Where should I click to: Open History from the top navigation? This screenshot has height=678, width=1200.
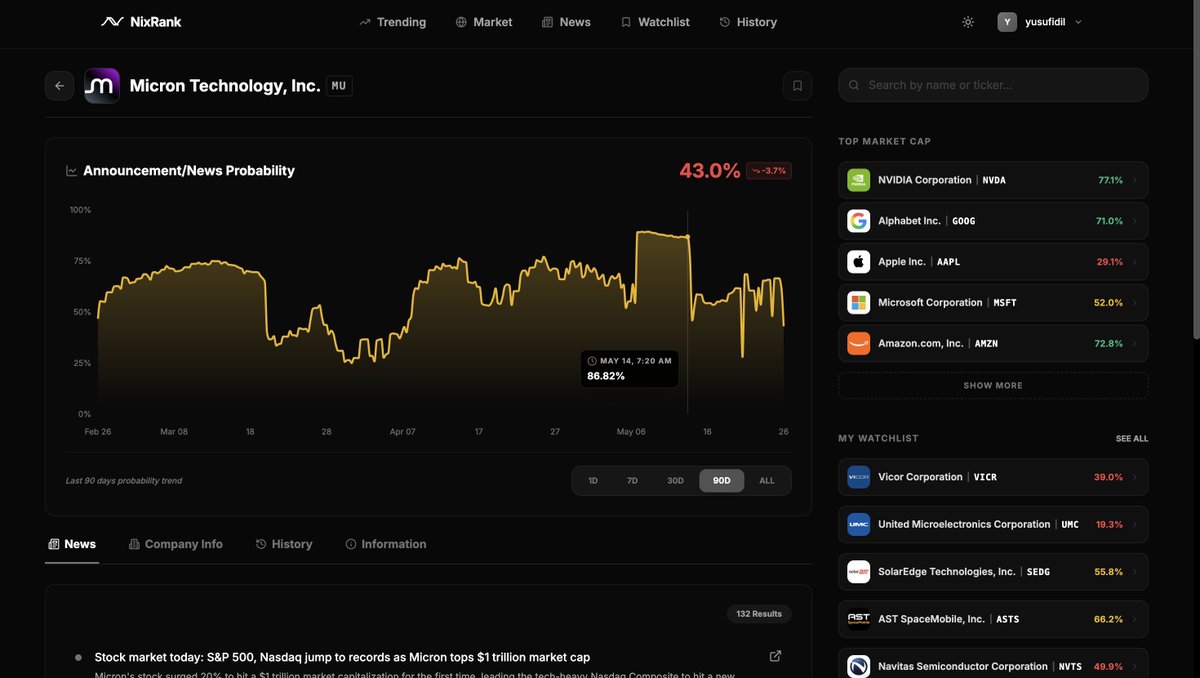click(x=748, y=22)
